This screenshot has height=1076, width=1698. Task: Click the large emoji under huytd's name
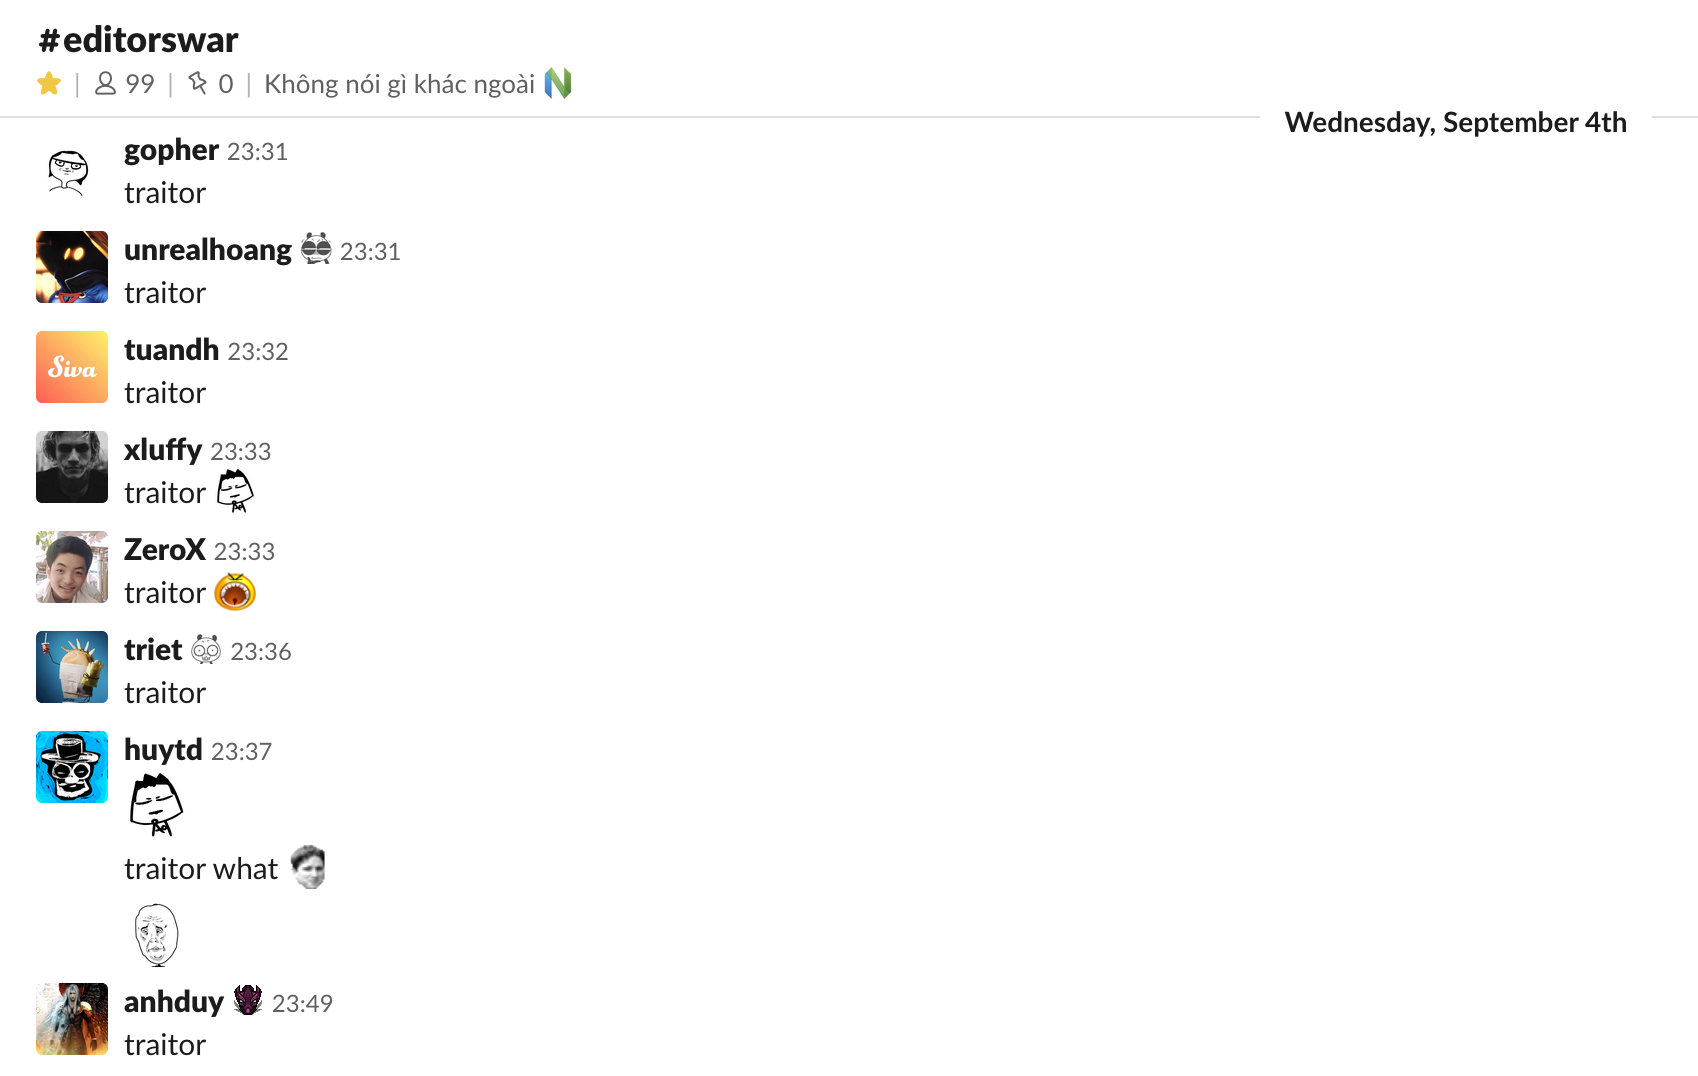[156, 804]
